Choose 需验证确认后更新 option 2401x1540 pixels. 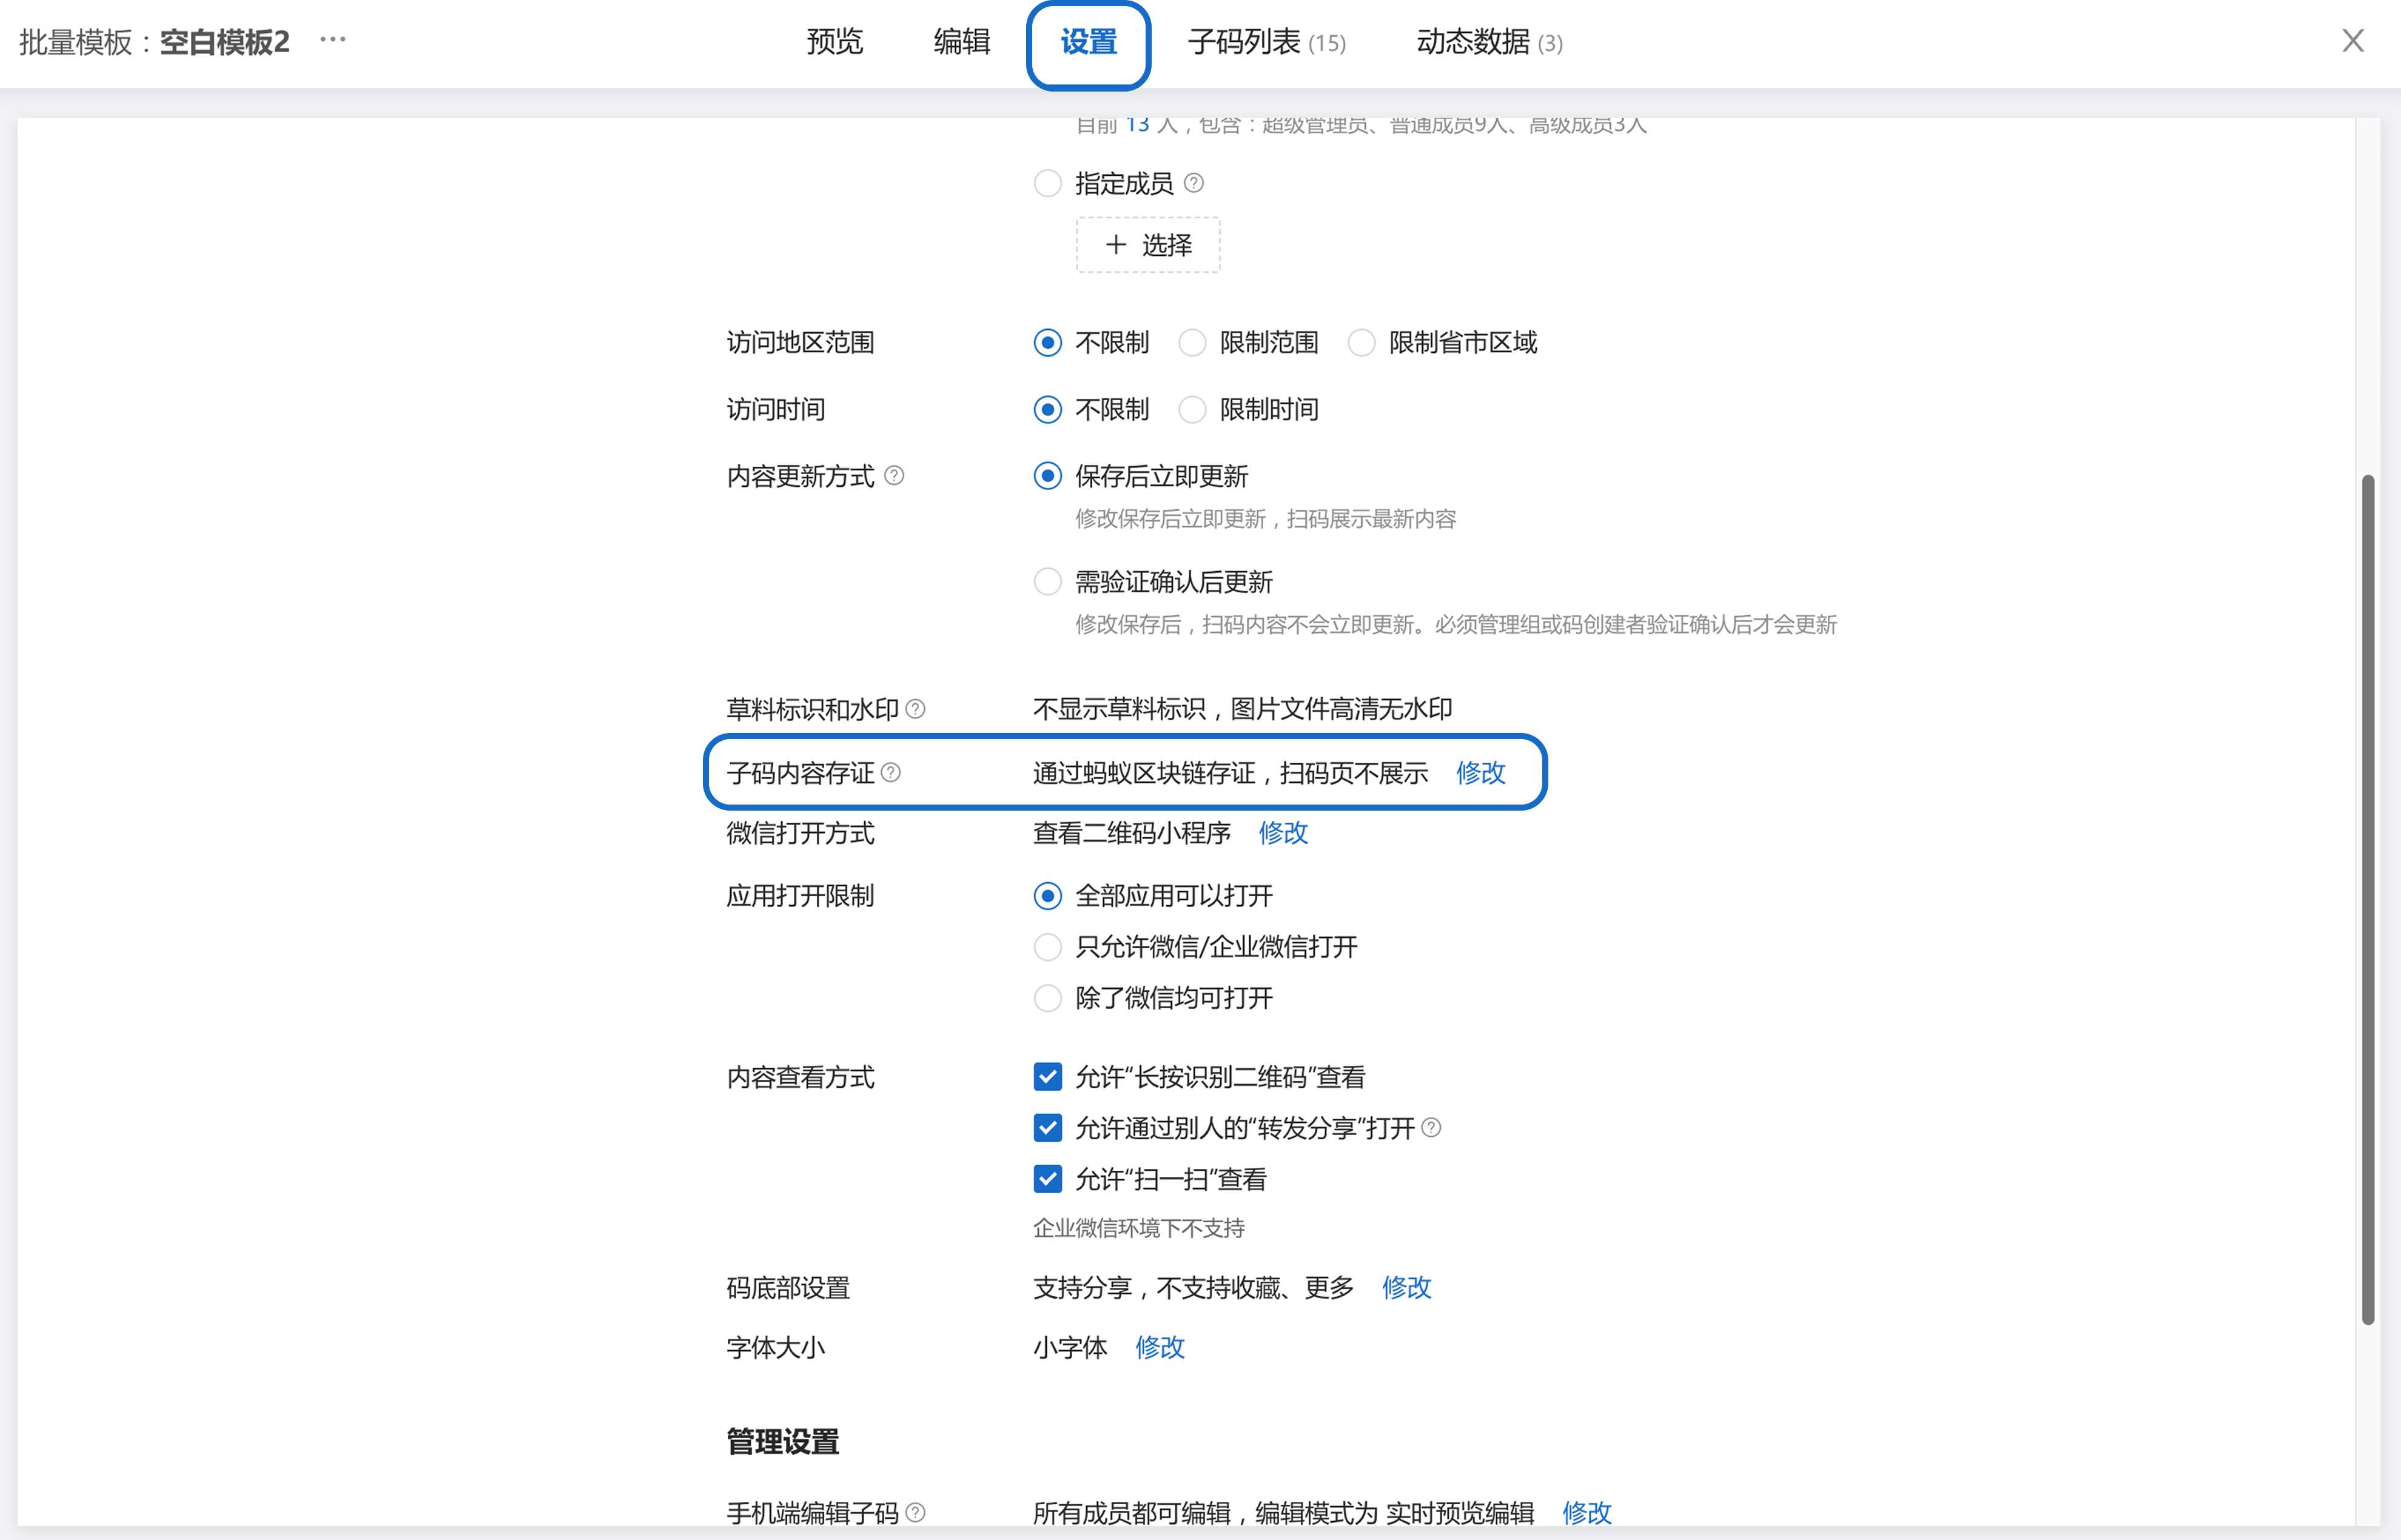[x=1047, y=582]
